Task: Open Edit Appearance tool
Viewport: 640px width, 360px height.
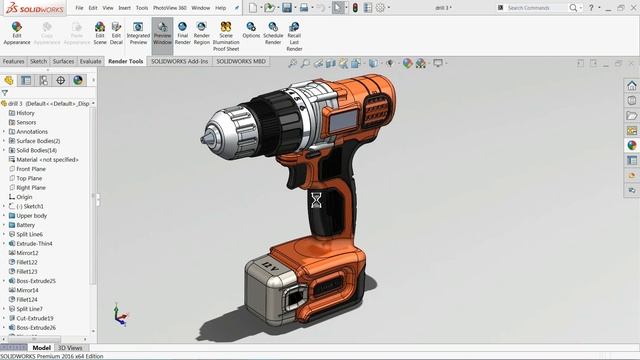Action: [x=17, y=33]
